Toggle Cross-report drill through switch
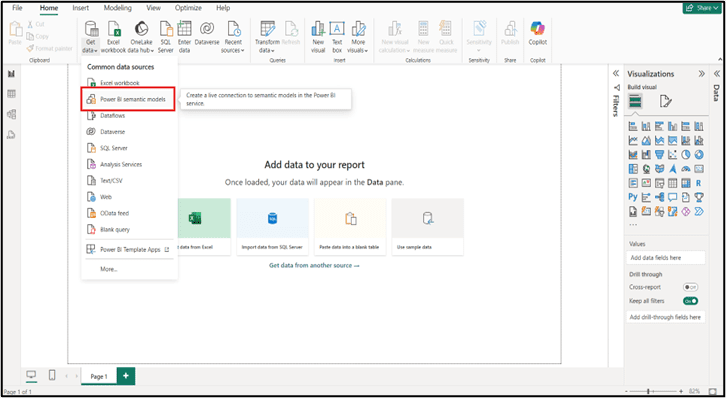Image resolution: width=726 pixels, height=398 pixels. (690, 287)
